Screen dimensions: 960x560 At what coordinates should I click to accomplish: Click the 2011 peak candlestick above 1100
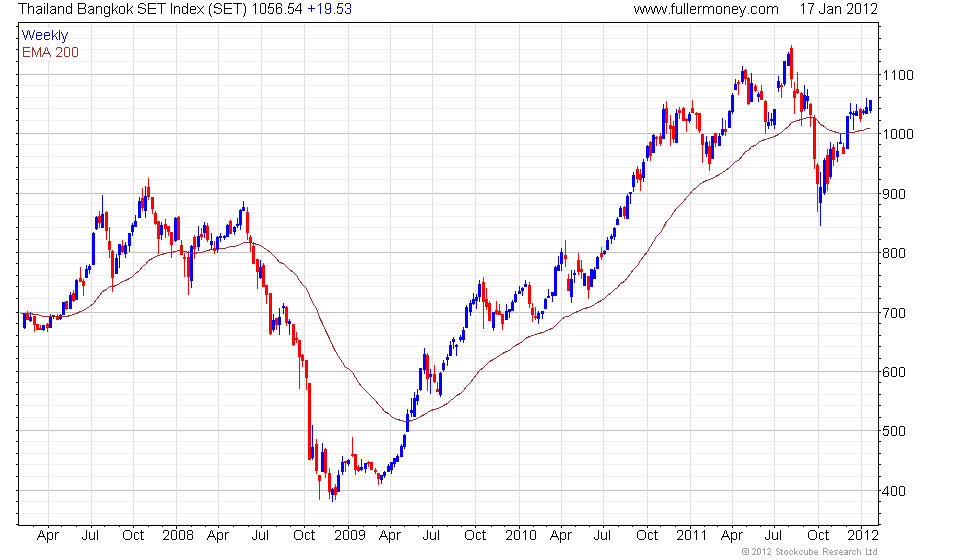(x=791, y=64)
